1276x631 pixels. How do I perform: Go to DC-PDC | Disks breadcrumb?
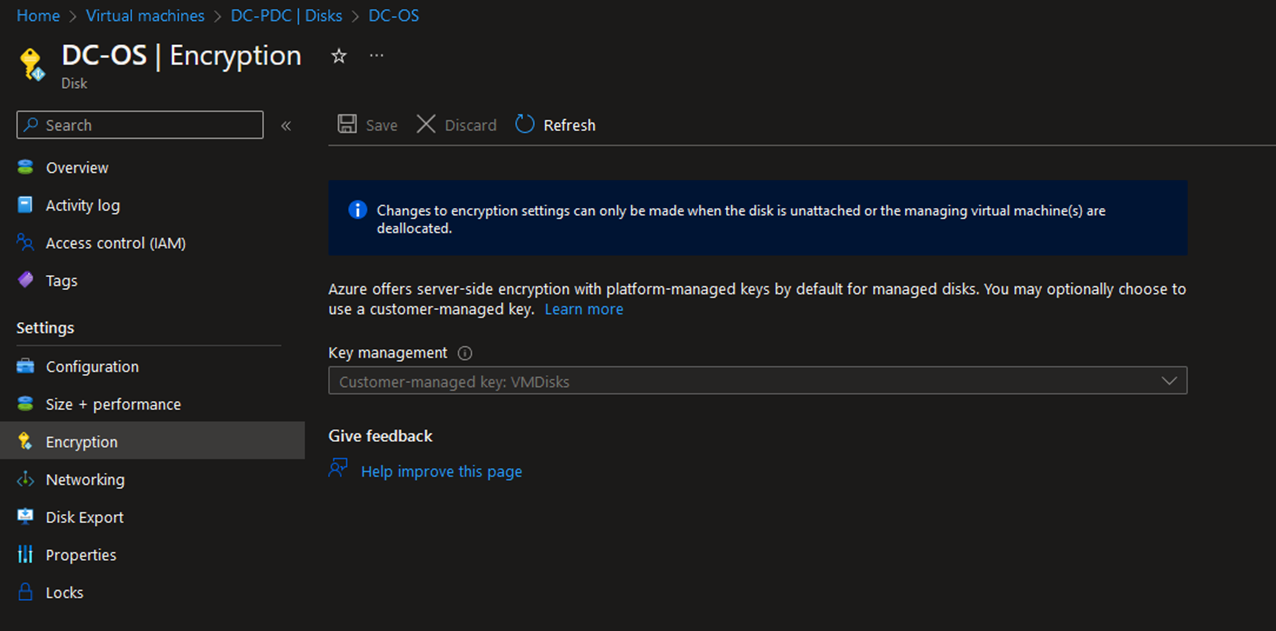[286, 16]
